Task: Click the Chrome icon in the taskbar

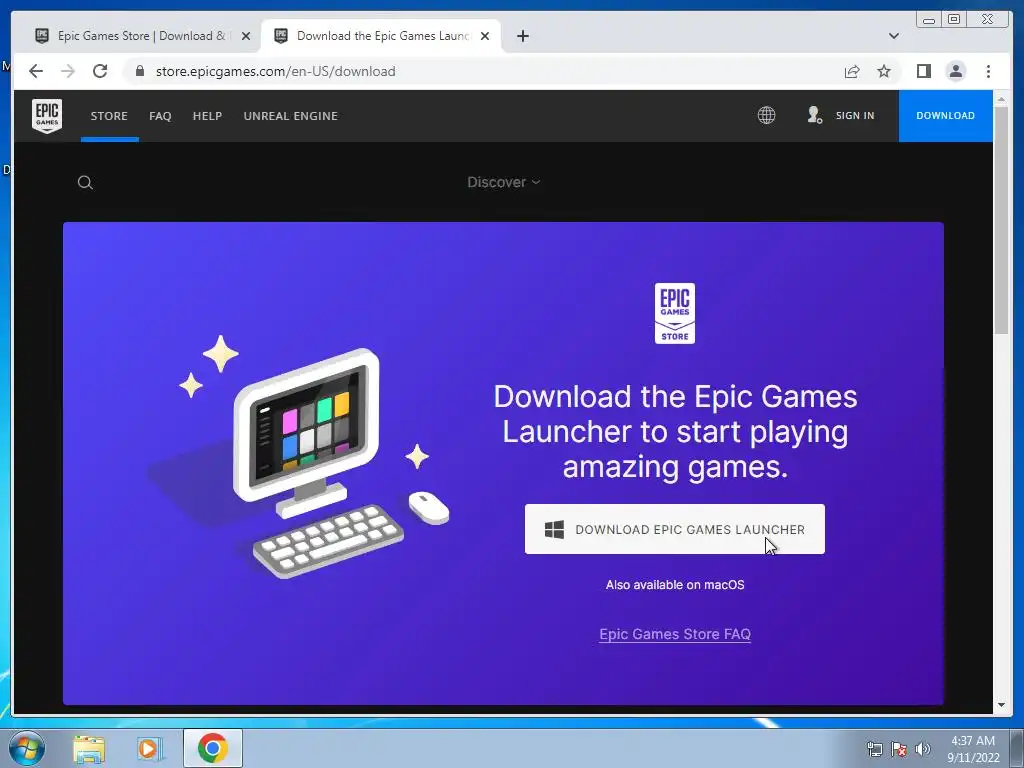Action: 212,748
